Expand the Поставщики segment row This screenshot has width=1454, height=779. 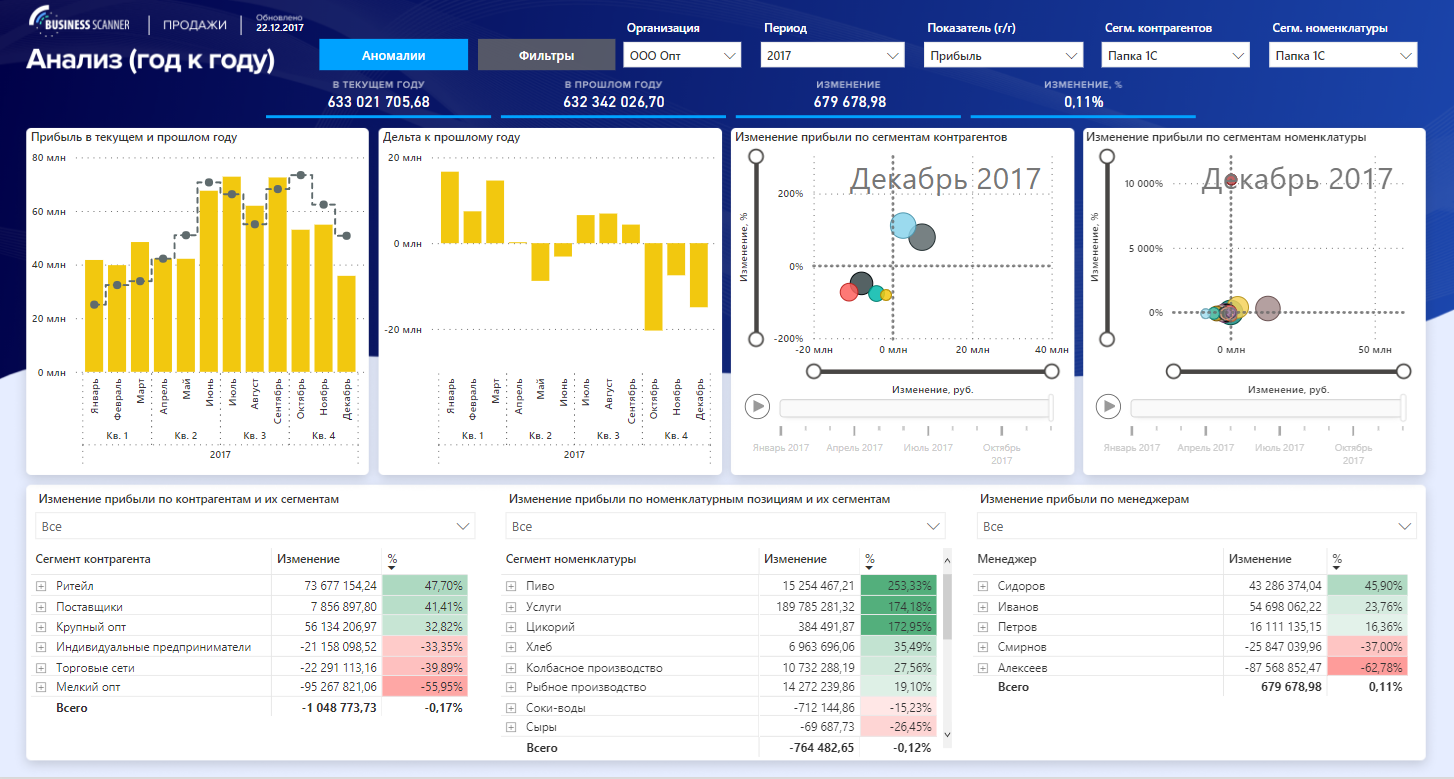click(x=42, y=606)
